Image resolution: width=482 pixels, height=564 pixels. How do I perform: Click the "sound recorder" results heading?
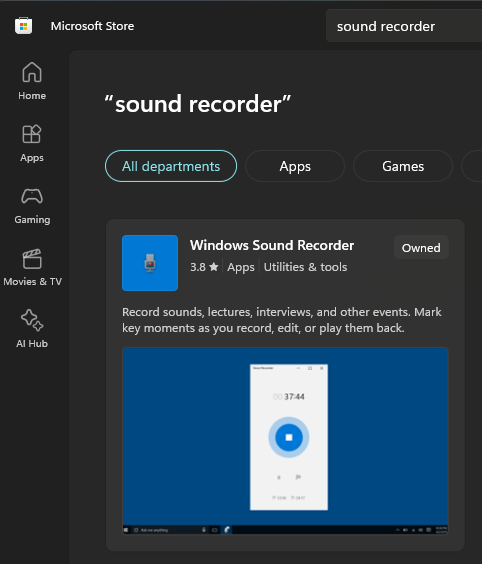click(x=197, y=104)
